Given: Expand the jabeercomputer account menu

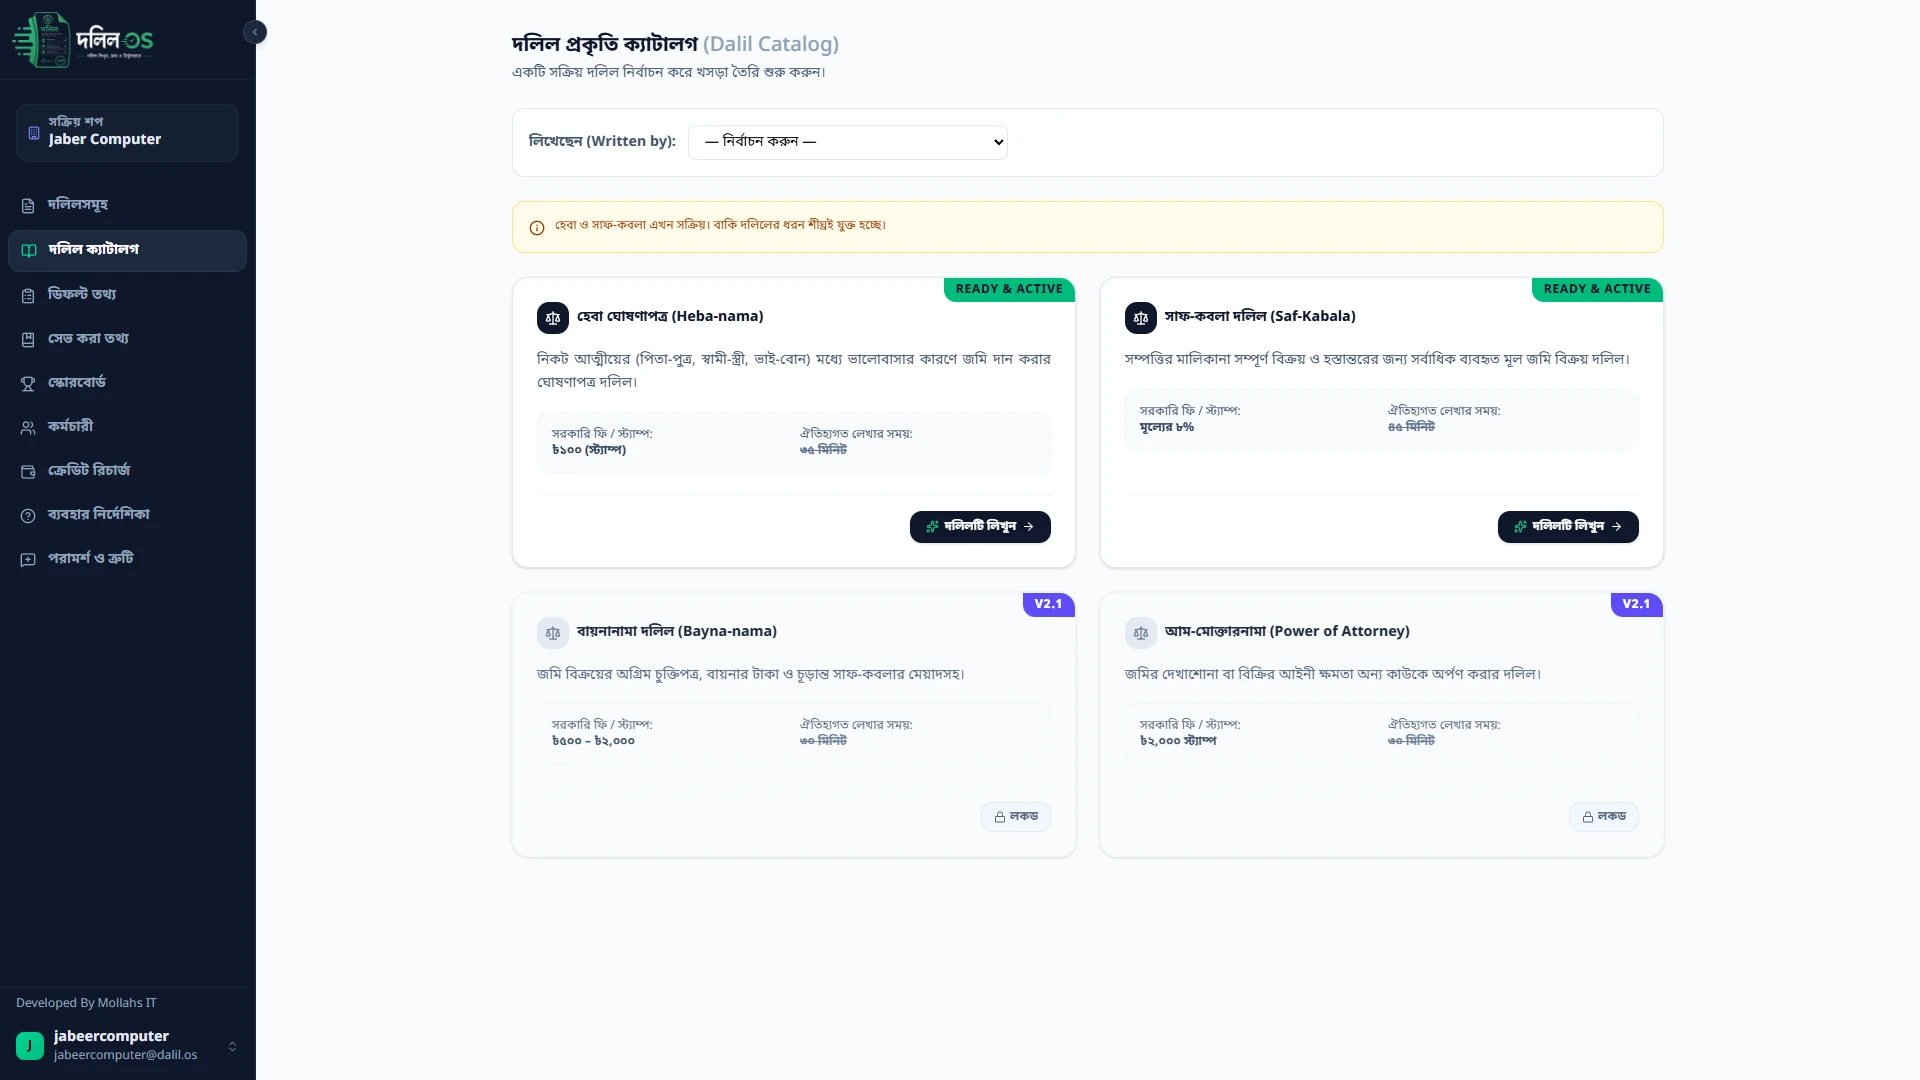Looking at the screenshot, I should click(232, 1046).
